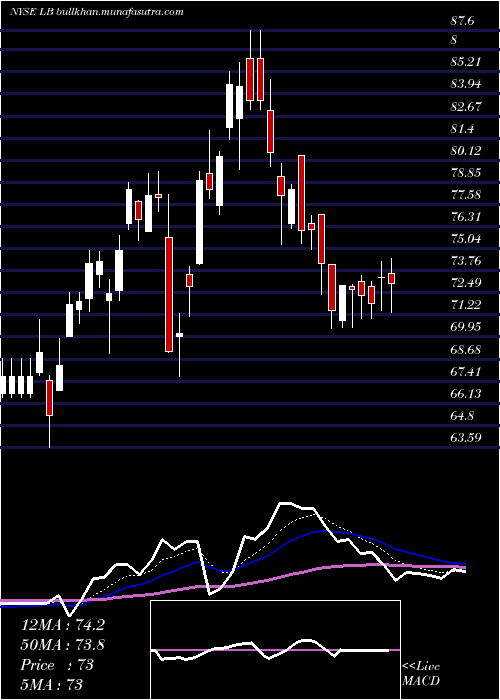Click inside the MACD indicator box
Screen dimensions: 500x700
275,650
